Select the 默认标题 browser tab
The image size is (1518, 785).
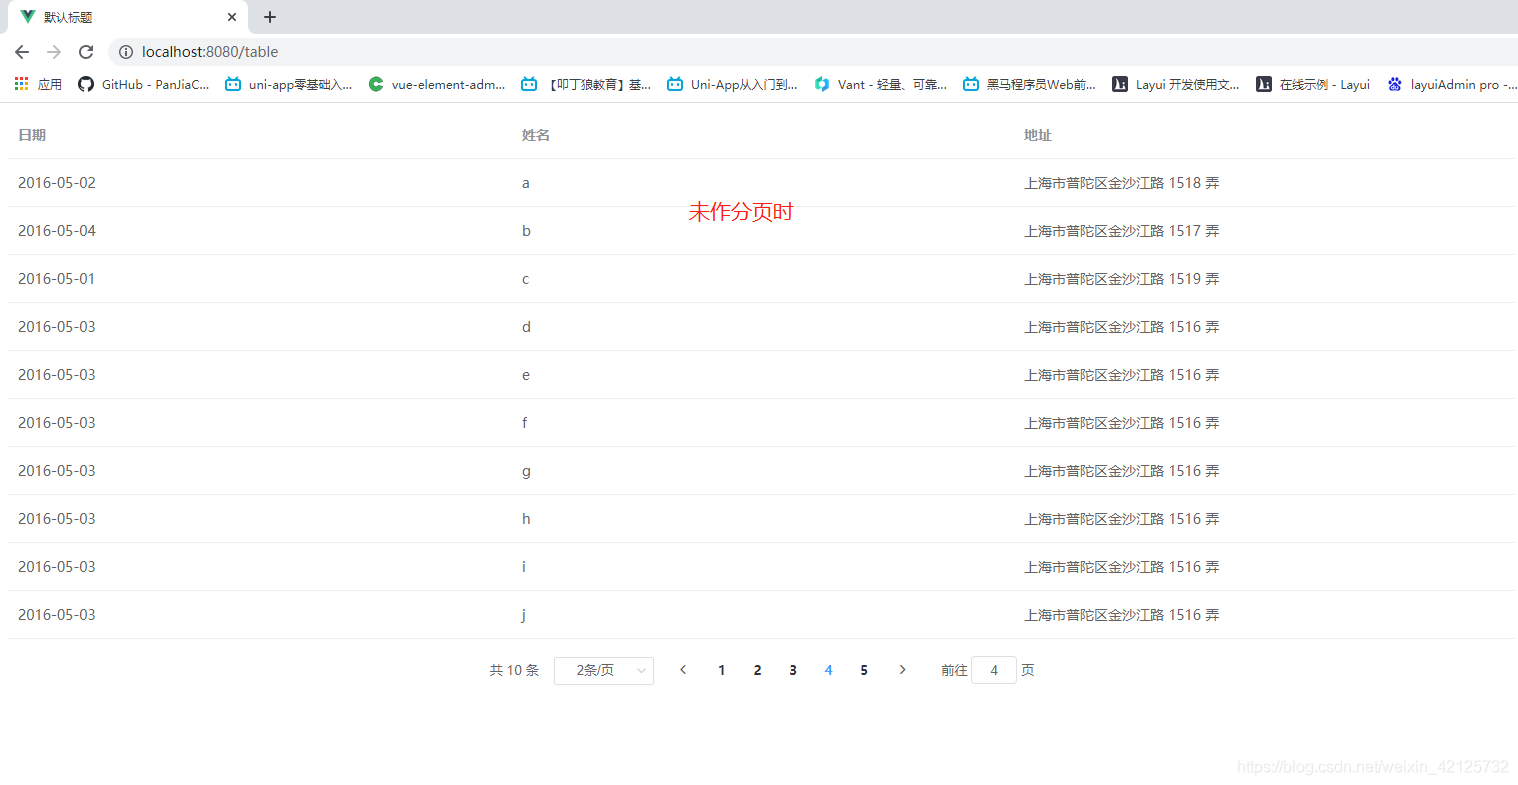(x=128, y=17)
